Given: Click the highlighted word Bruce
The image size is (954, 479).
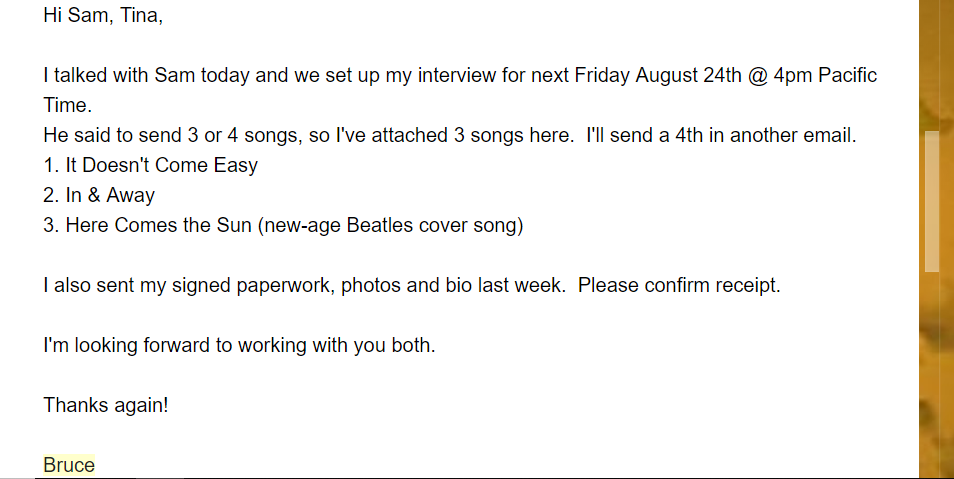Looking at the screenshot, I should (x=69, y=465).
